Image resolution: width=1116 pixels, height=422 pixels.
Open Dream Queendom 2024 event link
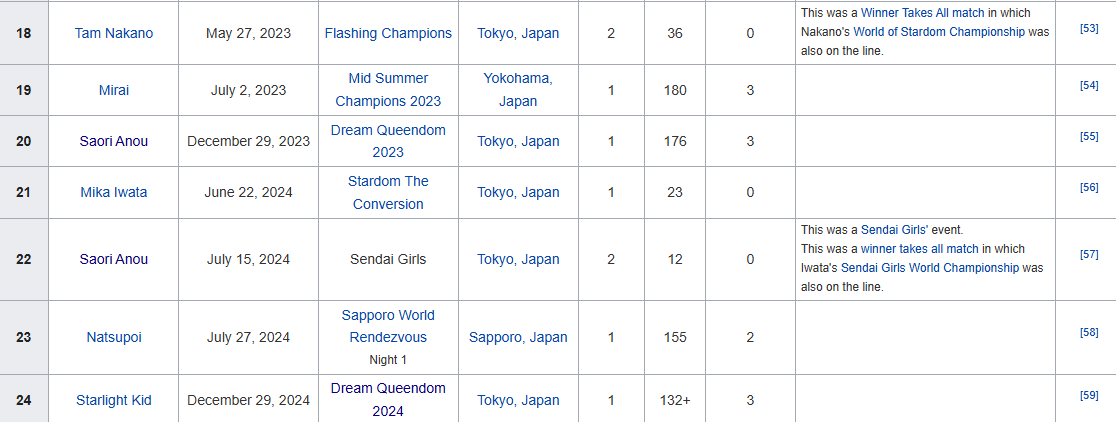point(388,400)
